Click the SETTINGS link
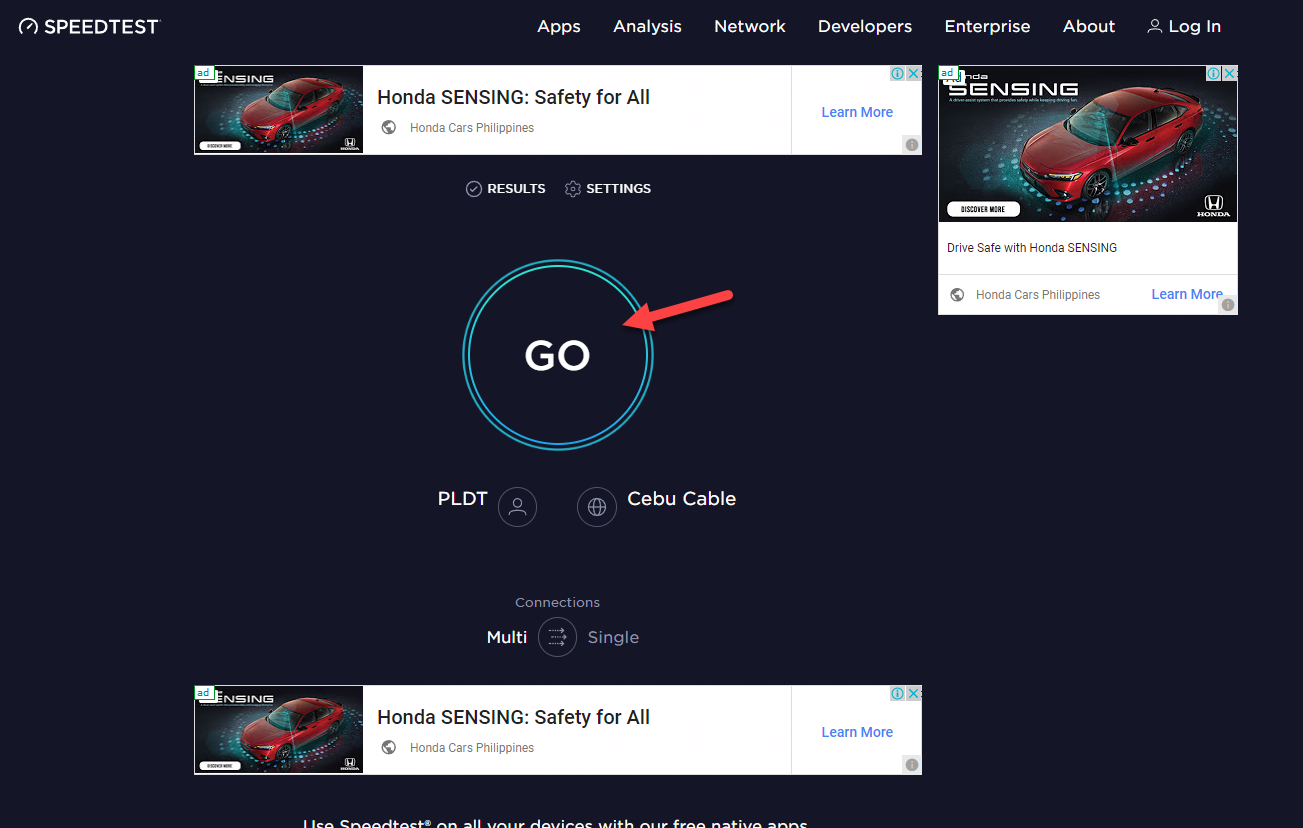 [608, 189]
